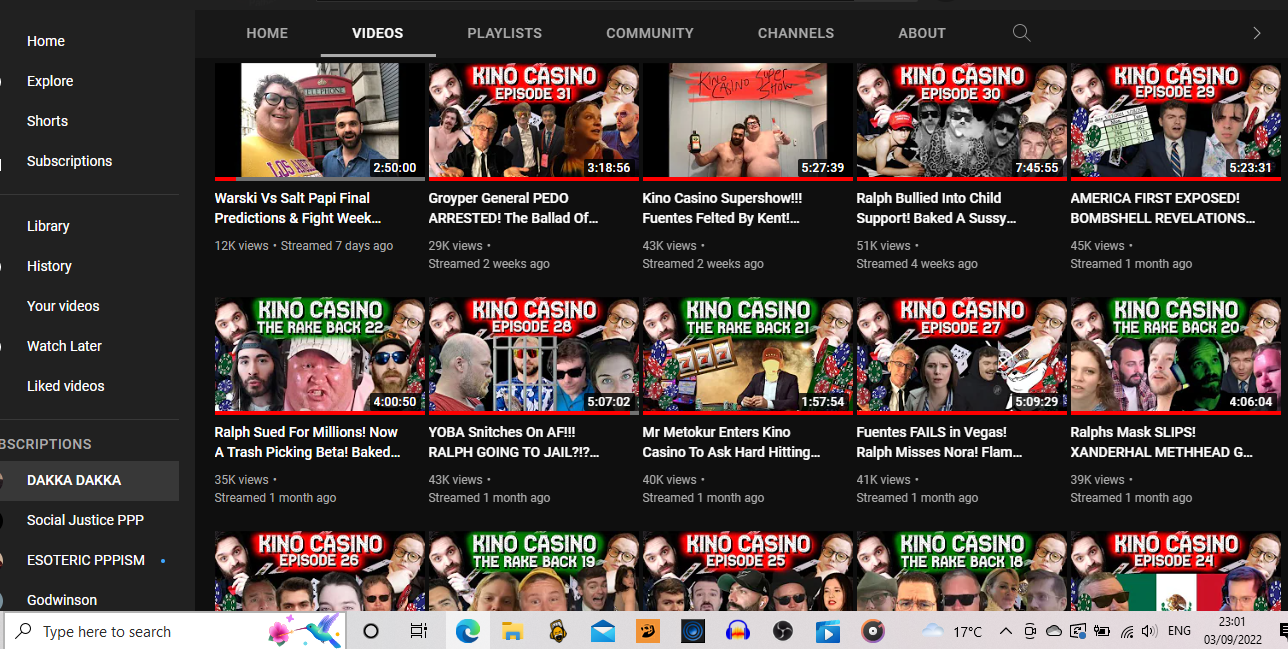Click the 'Ralphs Mask SLIPS!' video title
Viewport: 1288px width, 649px height.
1162,442
